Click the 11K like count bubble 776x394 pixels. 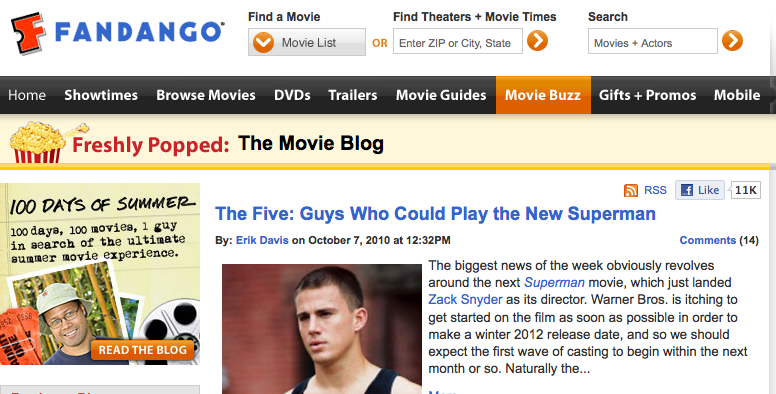745,190
